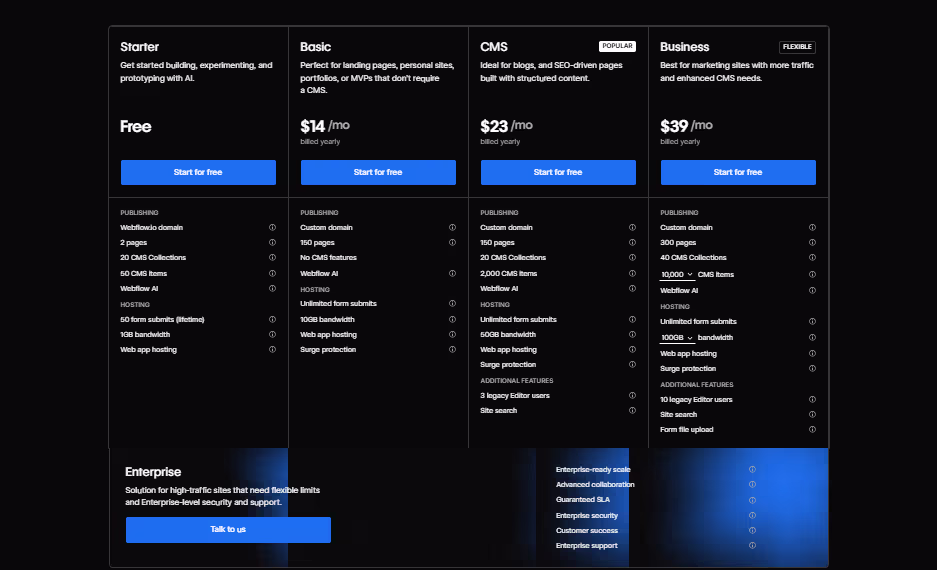The image size is (937, 570).
Task: Click info icon for 40 CMS Collections
Action: 812,258
